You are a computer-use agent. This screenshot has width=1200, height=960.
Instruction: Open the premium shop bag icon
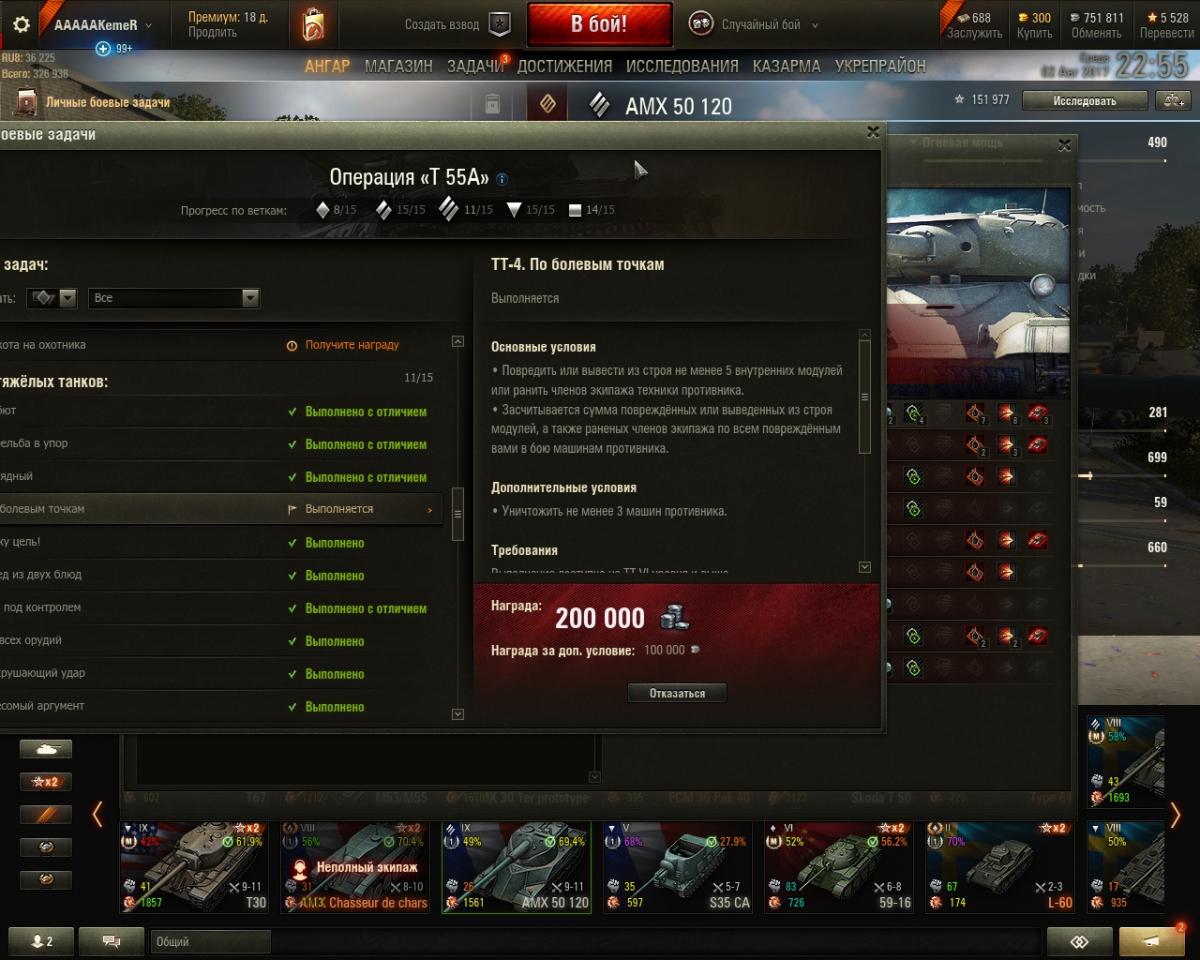tap(313, 25)
